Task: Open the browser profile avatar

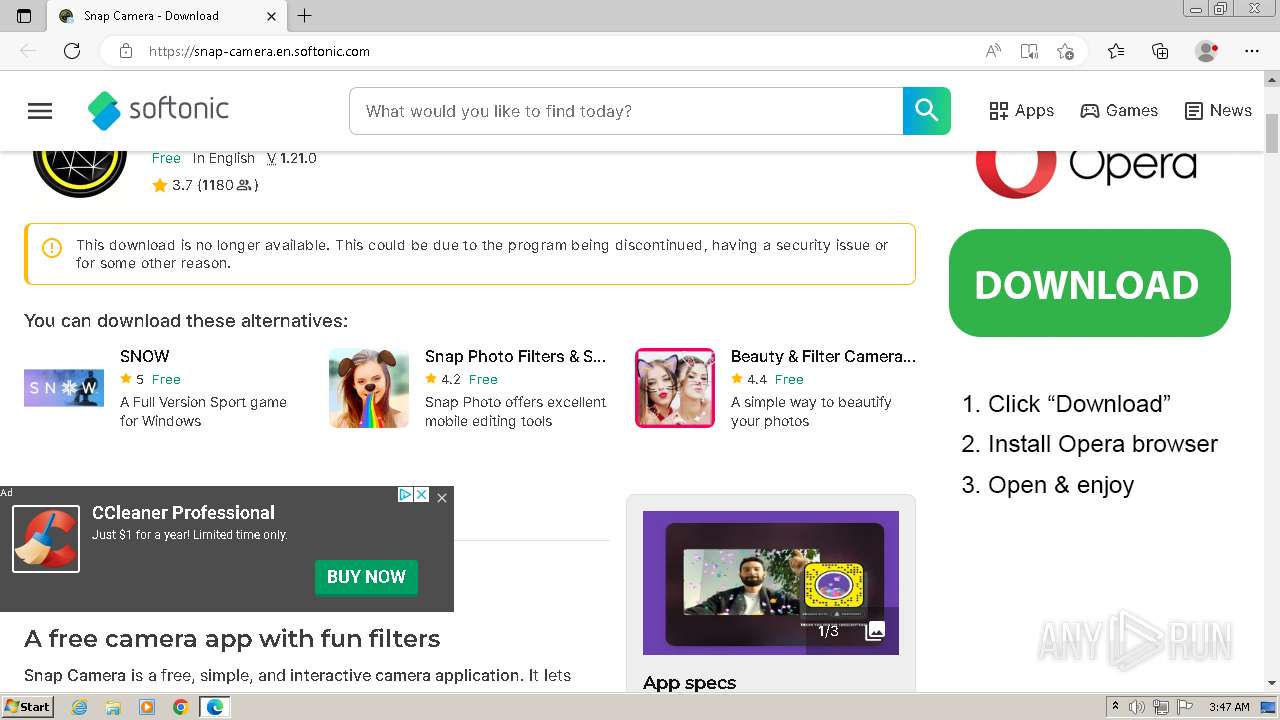Action: (x=1207, y=51)
